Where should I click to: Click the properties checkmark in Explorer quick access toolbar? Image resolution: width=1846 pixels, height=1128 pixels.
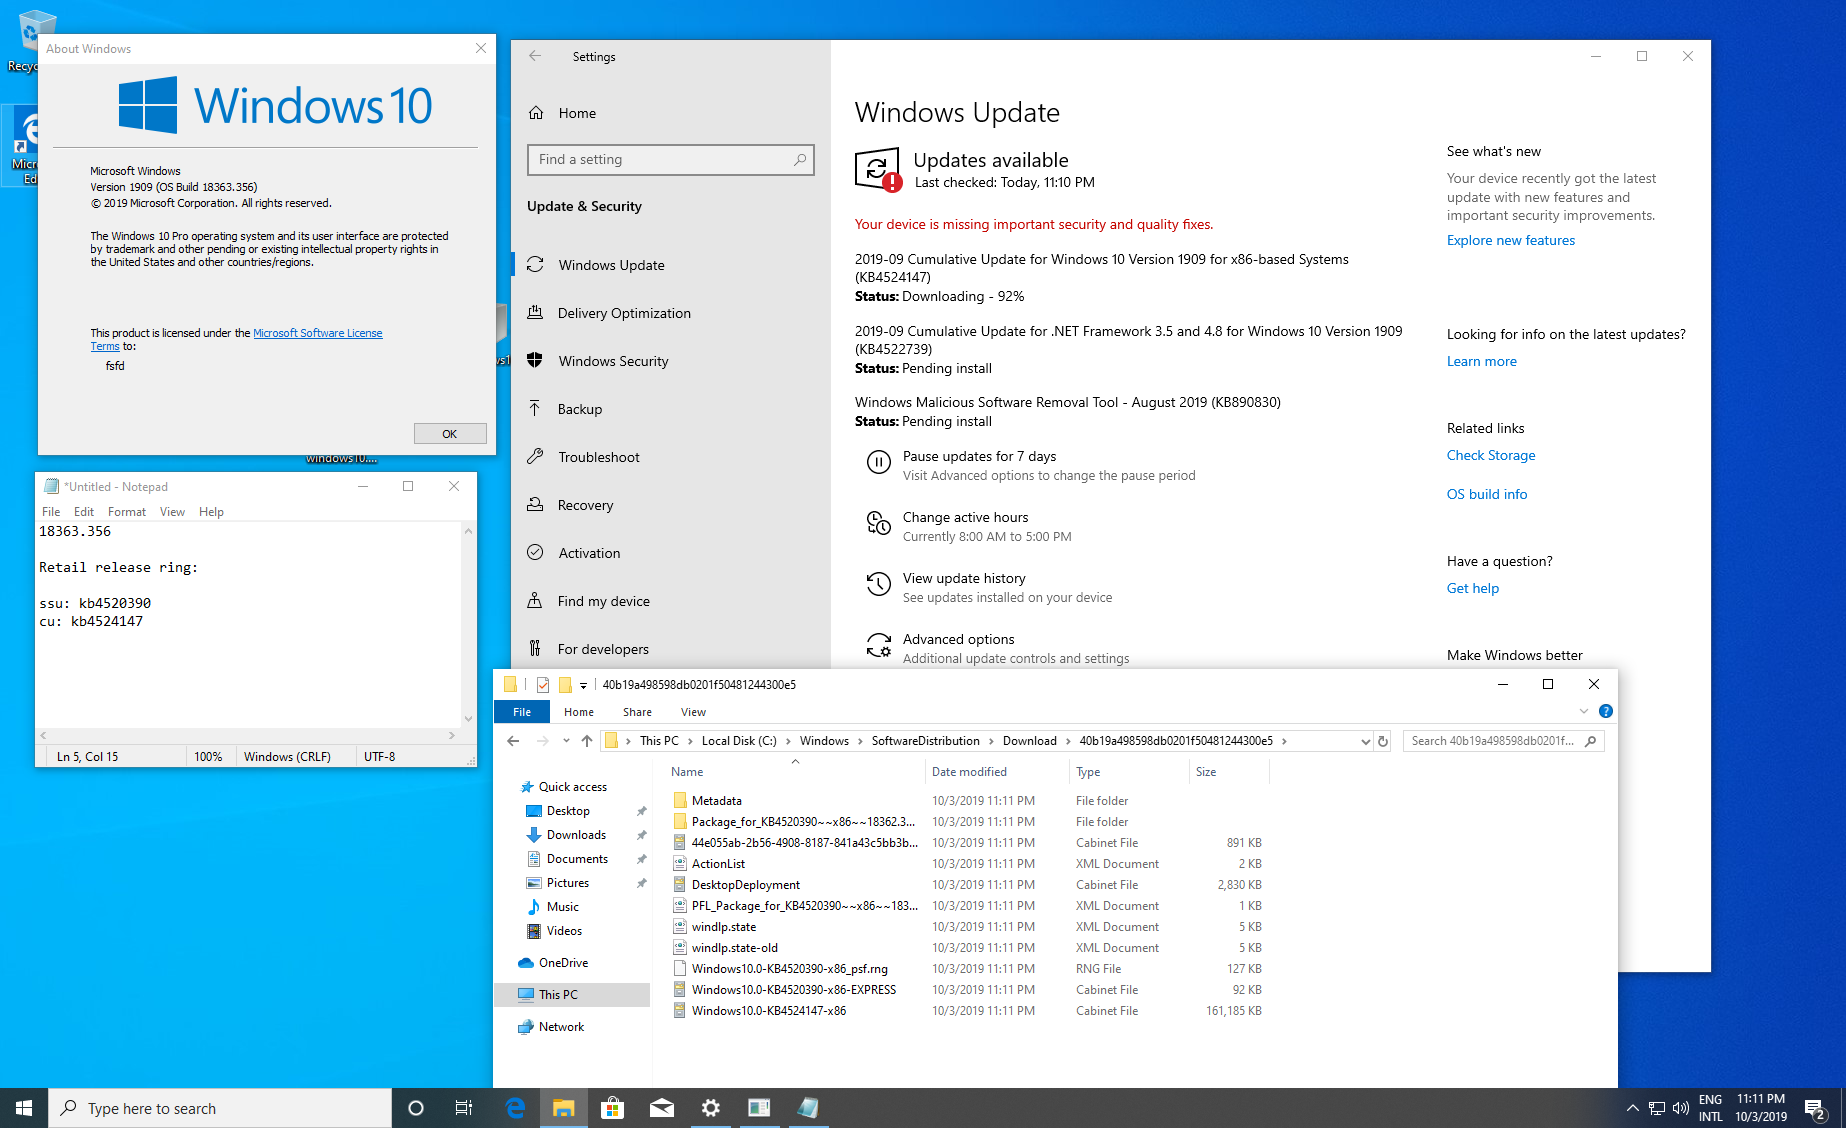pos(543,685)
